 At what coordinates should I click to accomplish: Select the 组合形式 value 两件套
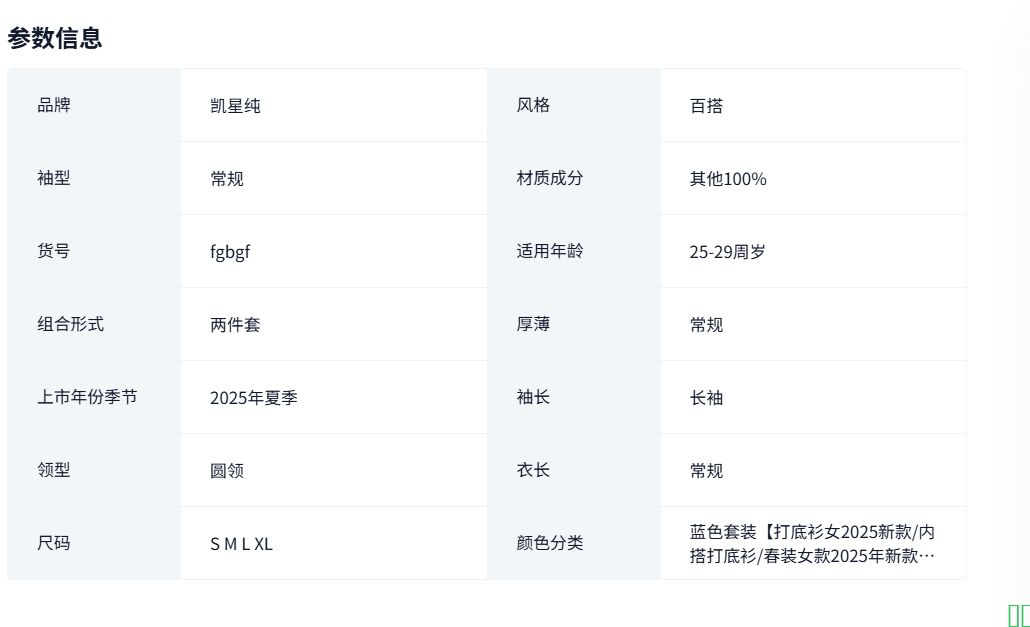(235, 325)
